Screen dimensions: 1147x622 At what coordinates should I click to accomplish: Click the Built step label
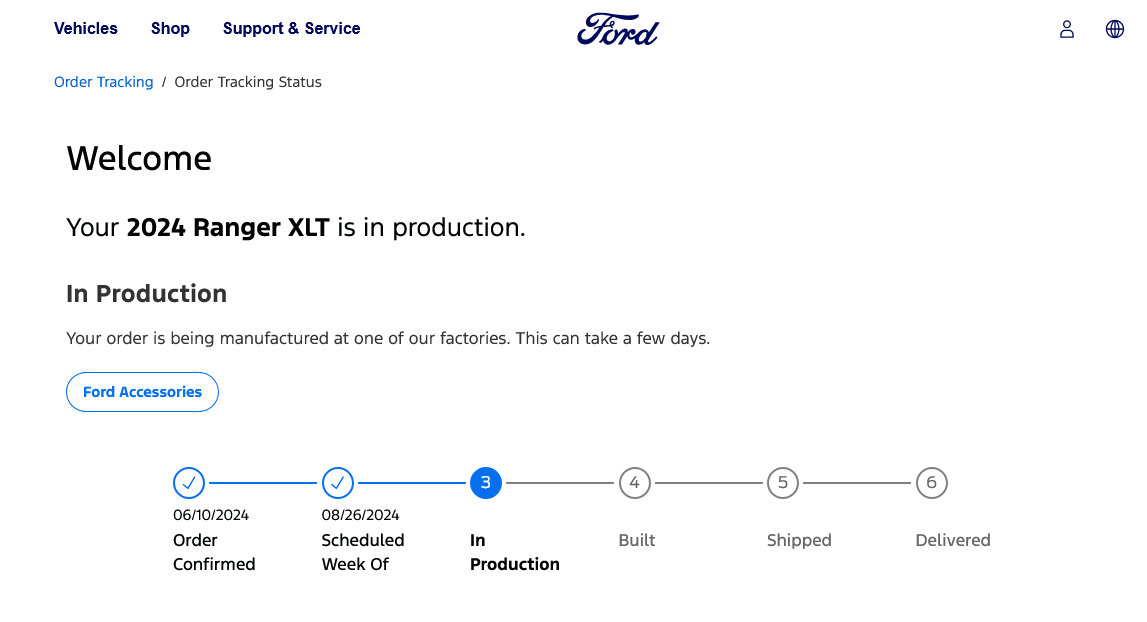tap(636, 540)
